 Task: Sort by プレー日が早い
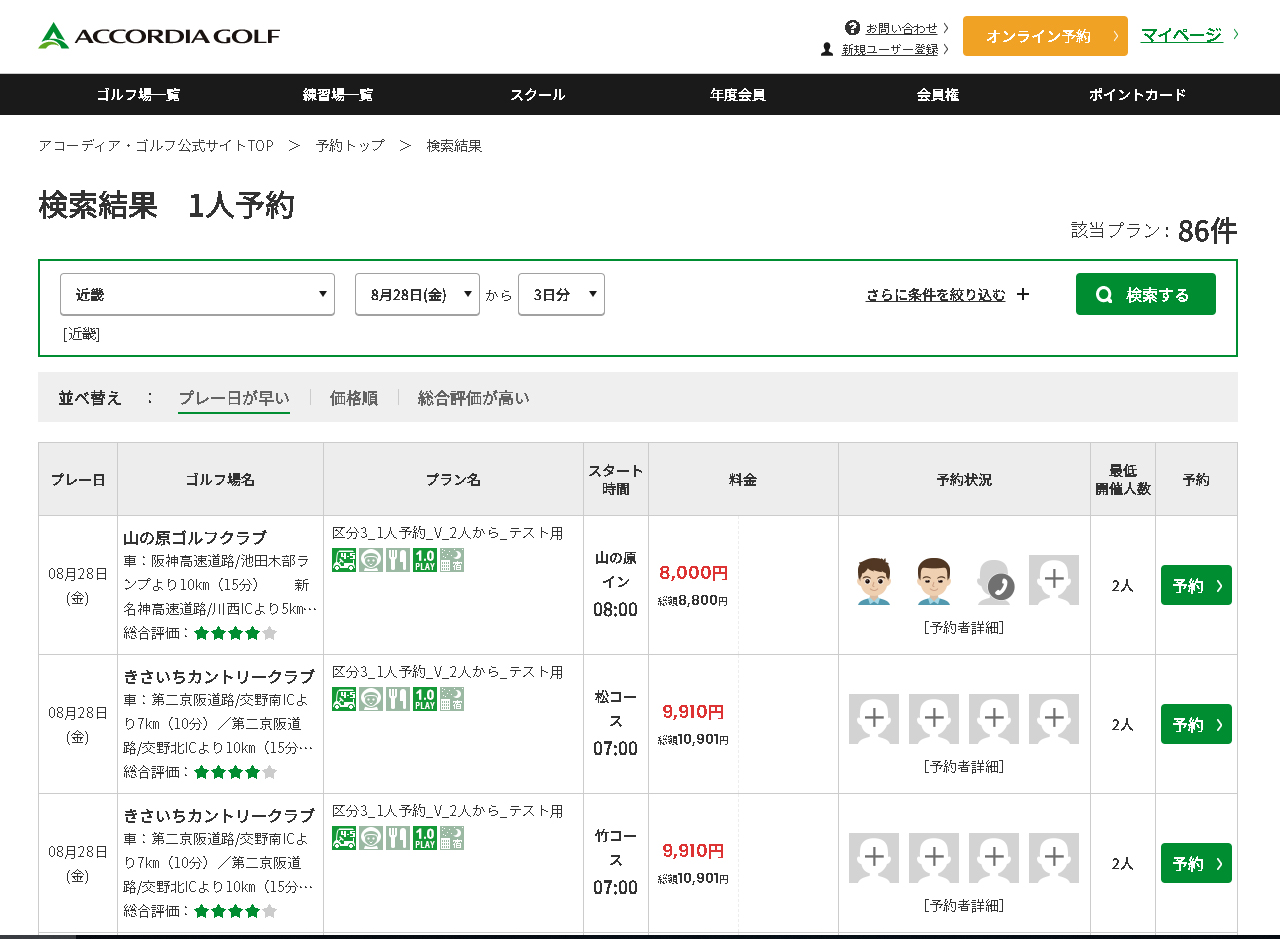234,398
